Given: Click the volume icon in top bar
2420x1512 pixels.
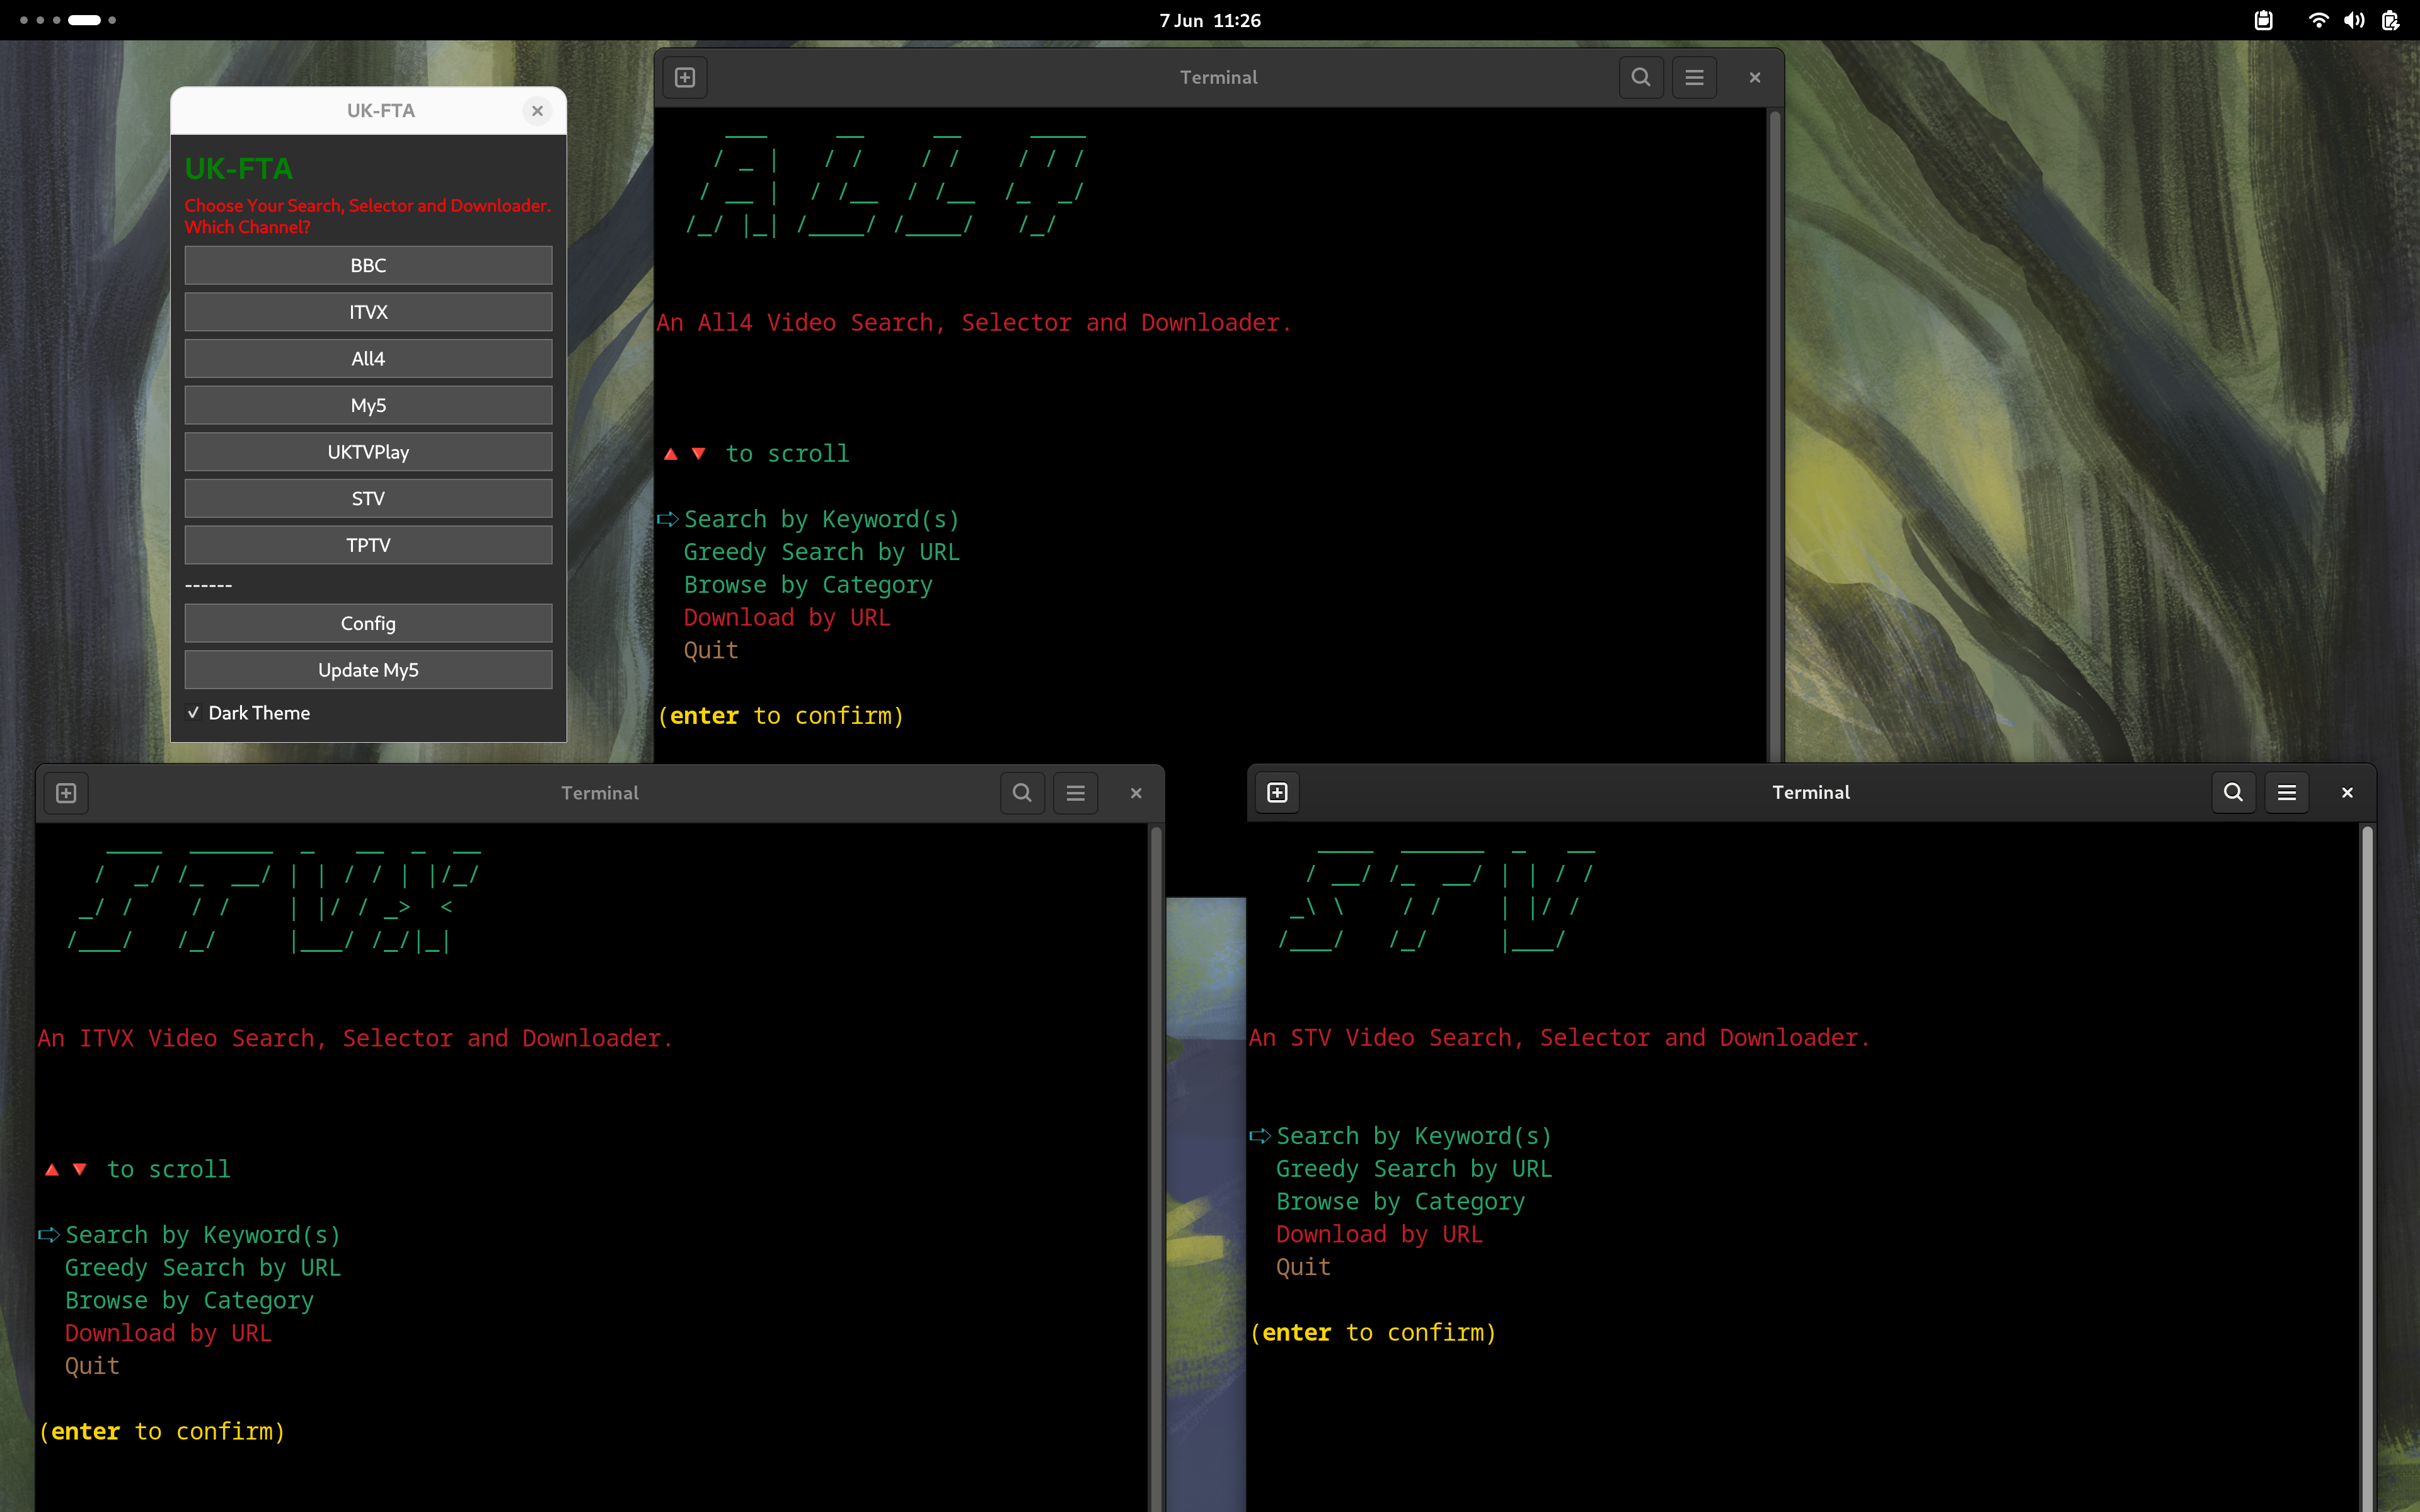Looking at the screenshot, I should tap(2354, 20).
